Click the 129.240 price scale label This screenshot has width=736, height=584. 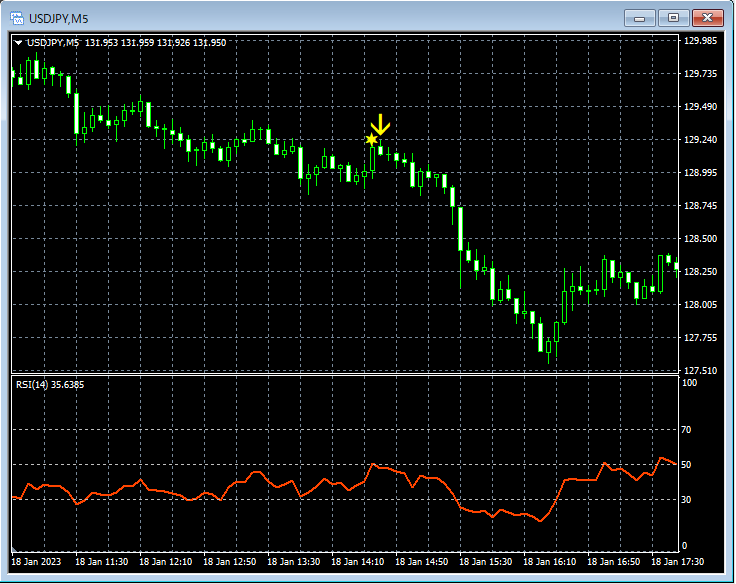[x=700, y=140]
